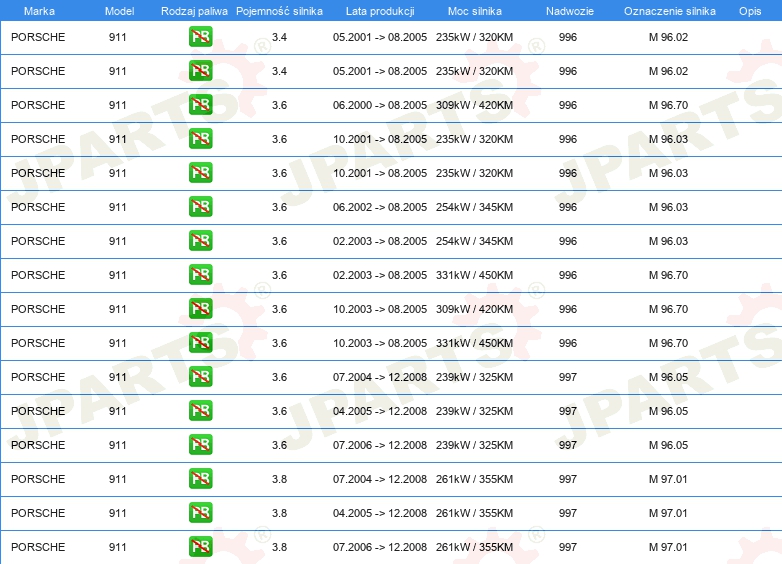Select M 97.01 in the 07.2004 row
Screen dimensions: 782x564
click(x=668, y=479)
